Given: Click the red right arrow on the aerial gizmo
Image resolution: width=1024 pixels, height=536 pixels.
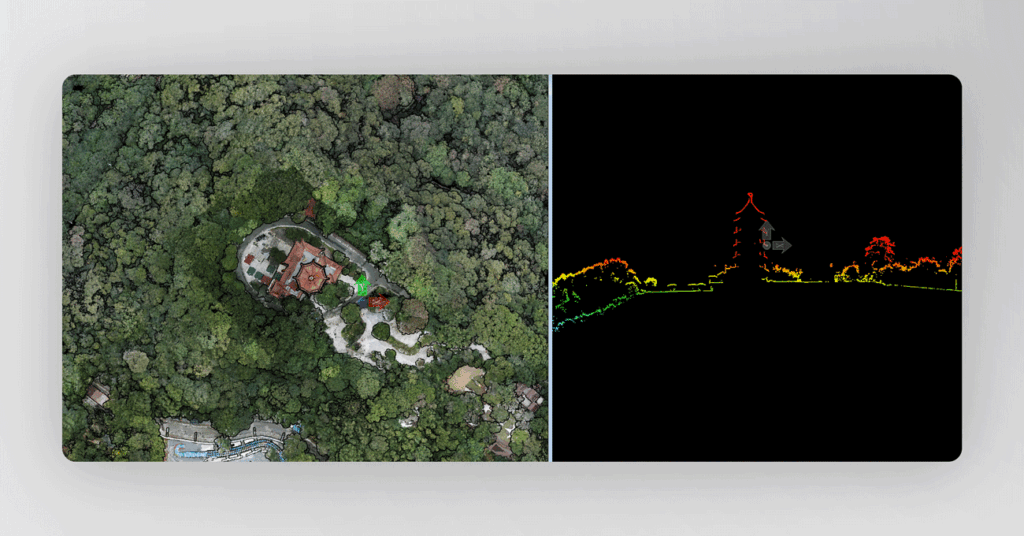Looking at the screenshot, I should coord(378,300).
